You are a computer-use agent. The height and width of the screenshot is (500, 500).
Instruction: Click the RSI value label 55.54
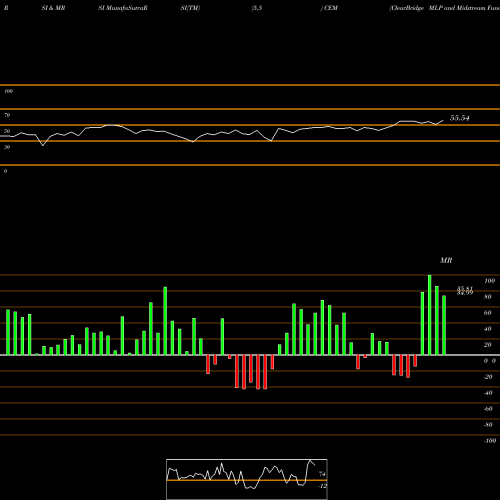(460, 118)
